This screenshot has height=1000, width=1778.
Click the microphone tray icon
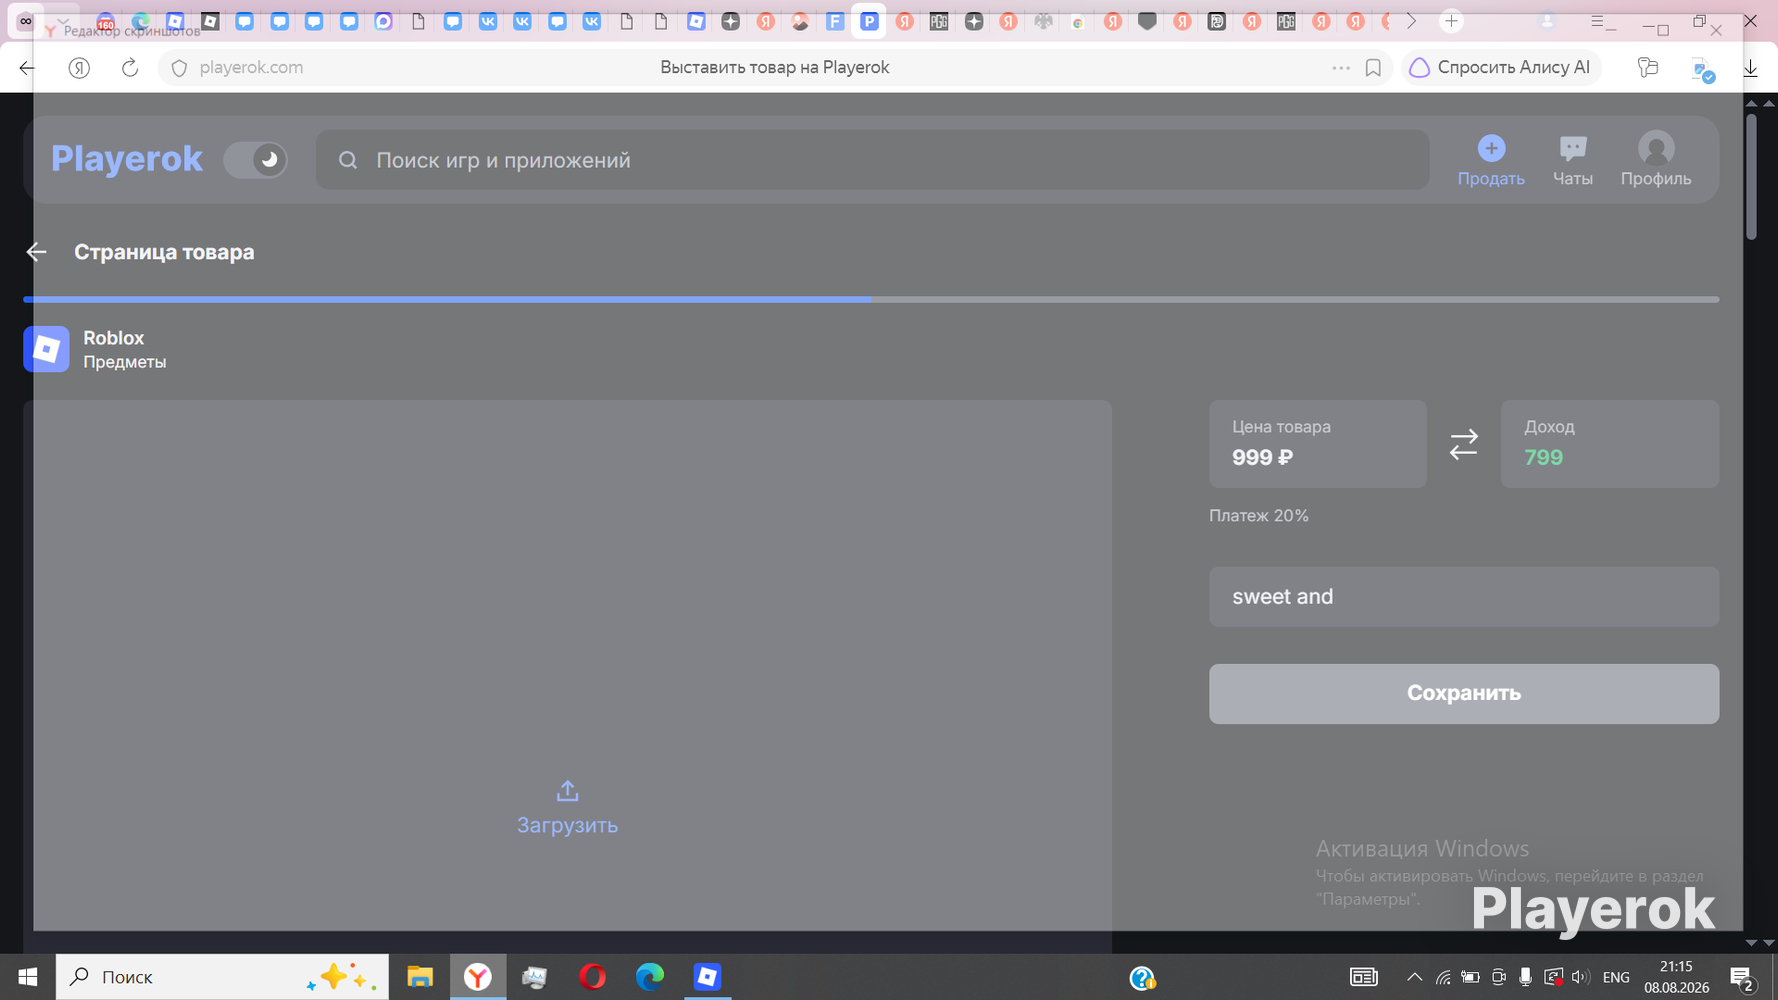tap(1525, 977)
